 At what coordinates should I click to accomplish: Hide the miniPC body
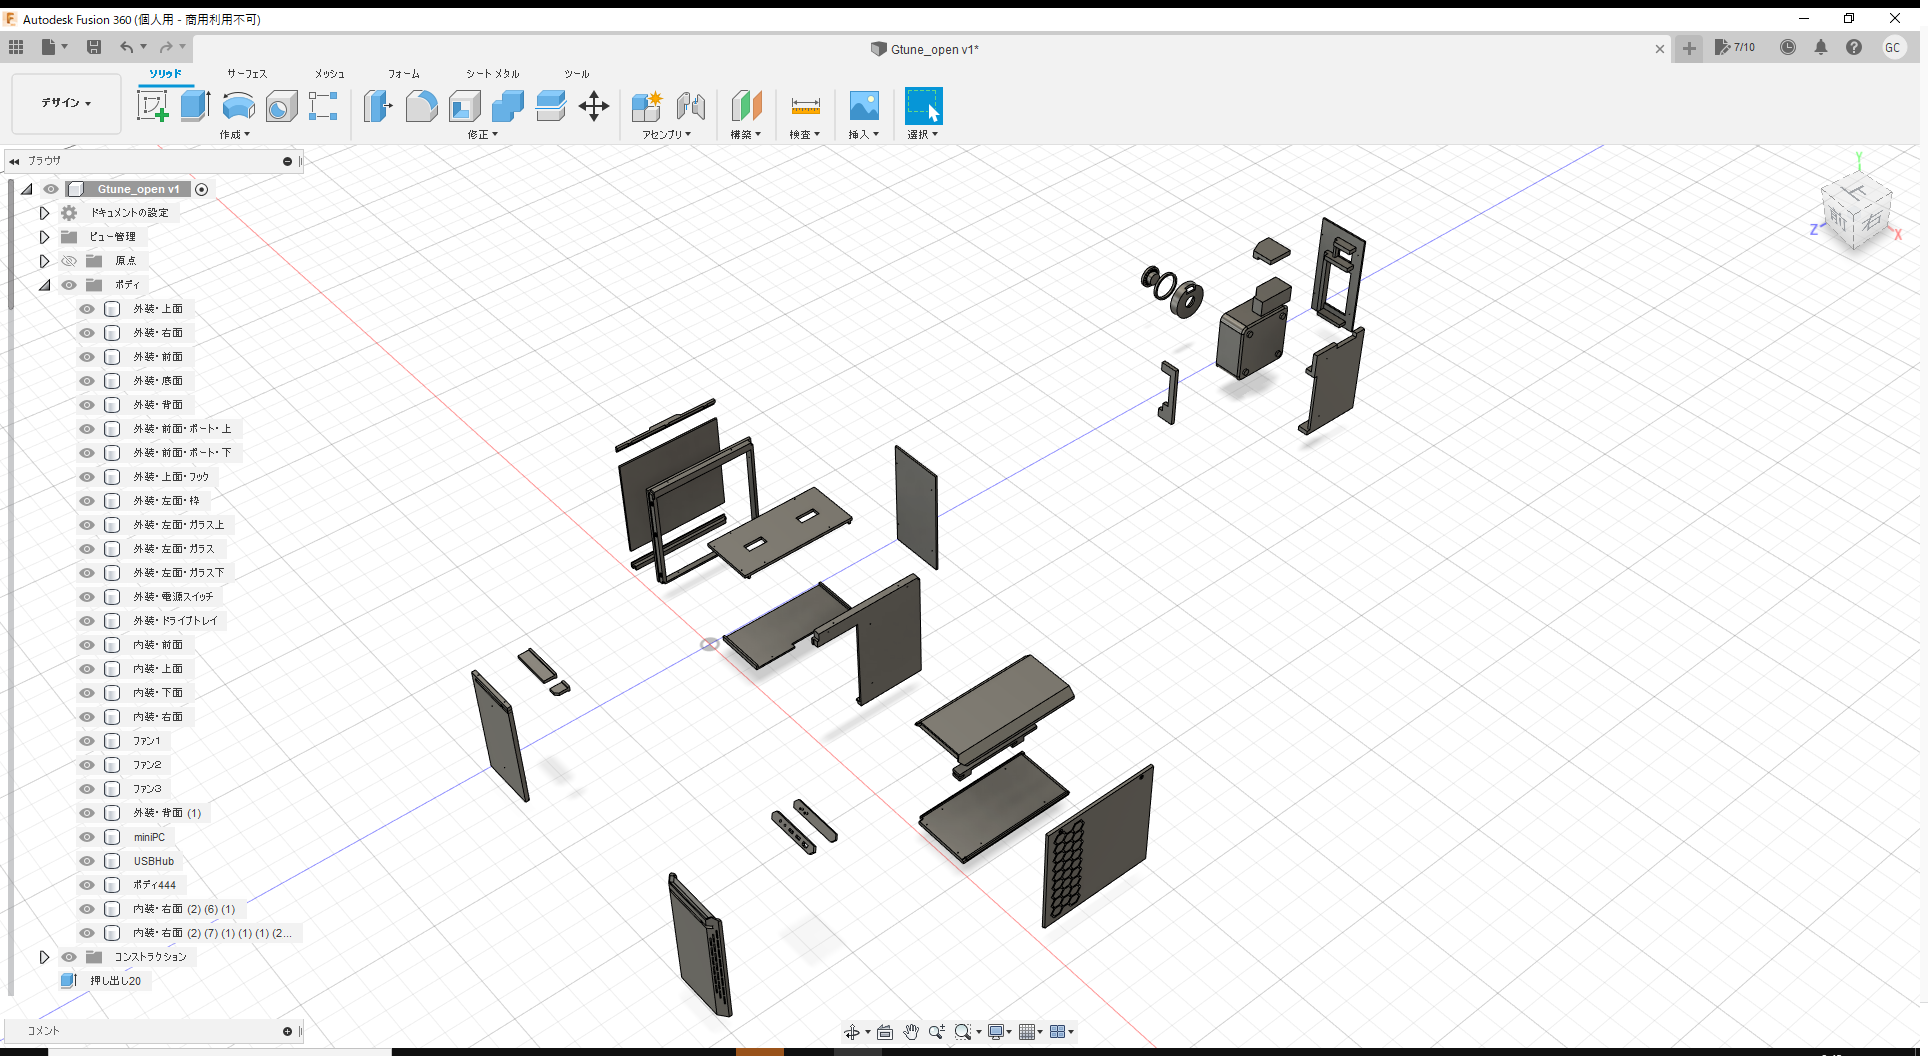pos(87,837)
